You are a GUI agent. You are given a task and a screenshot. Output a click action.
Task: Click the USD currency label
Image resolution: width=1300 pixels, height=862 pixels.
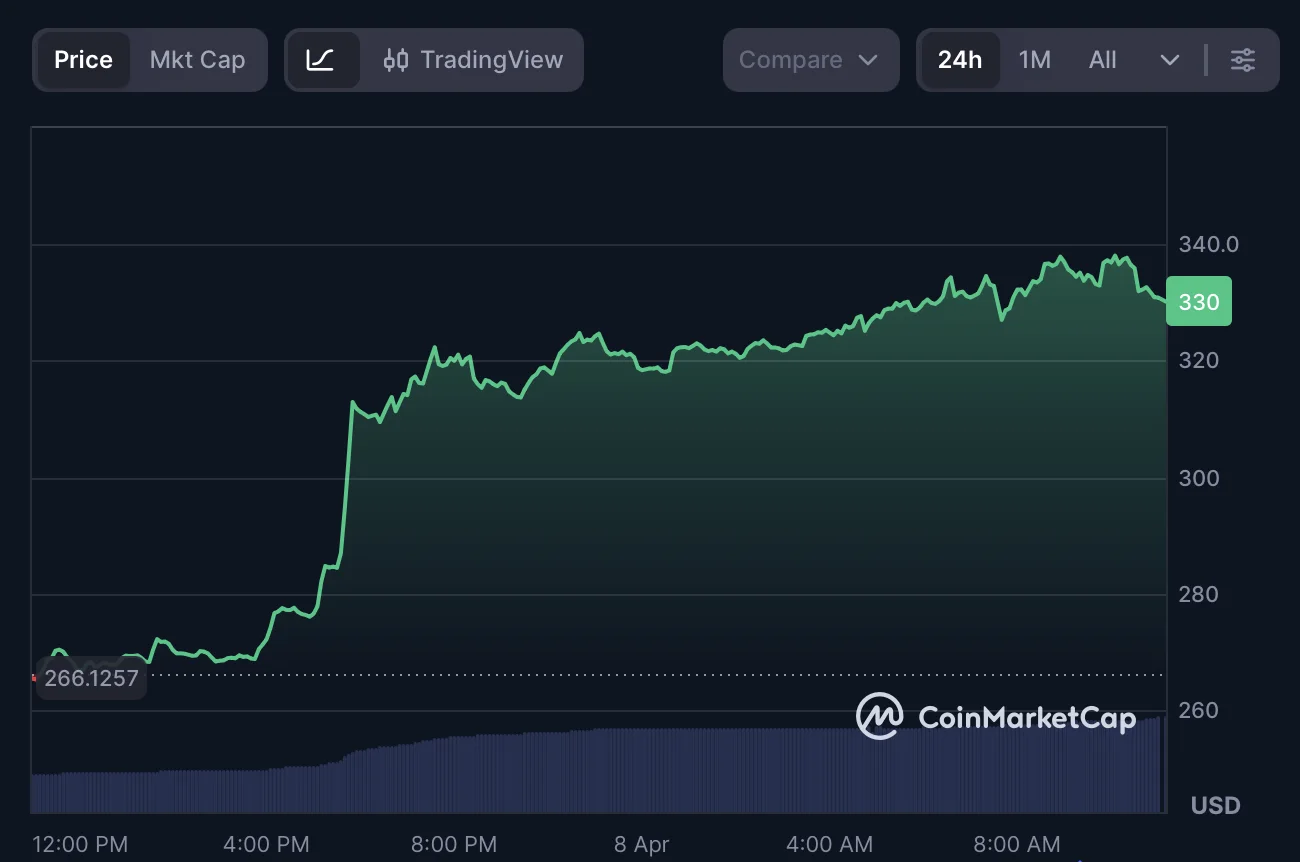[x=1215, y=805]
